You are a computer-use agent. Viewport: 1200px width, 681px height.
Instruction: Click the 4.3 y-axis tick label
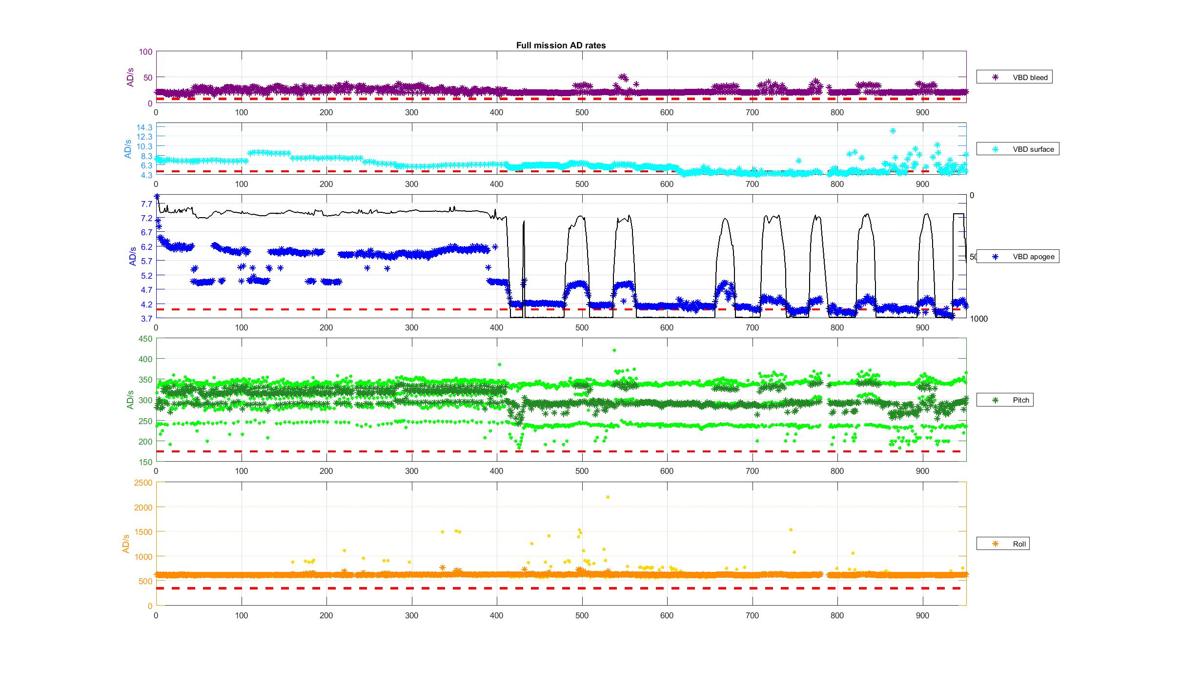145,175
